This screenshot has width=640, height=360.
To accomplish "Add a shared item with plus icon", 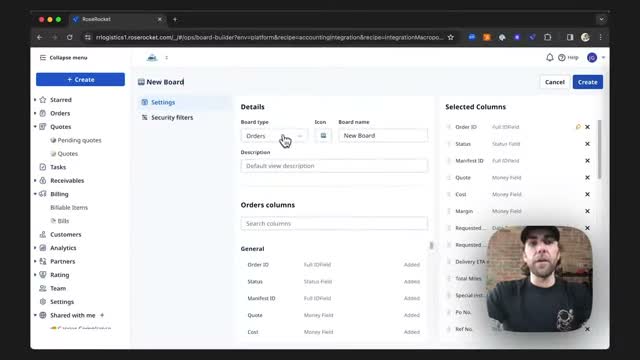I will tap(102, 315).
